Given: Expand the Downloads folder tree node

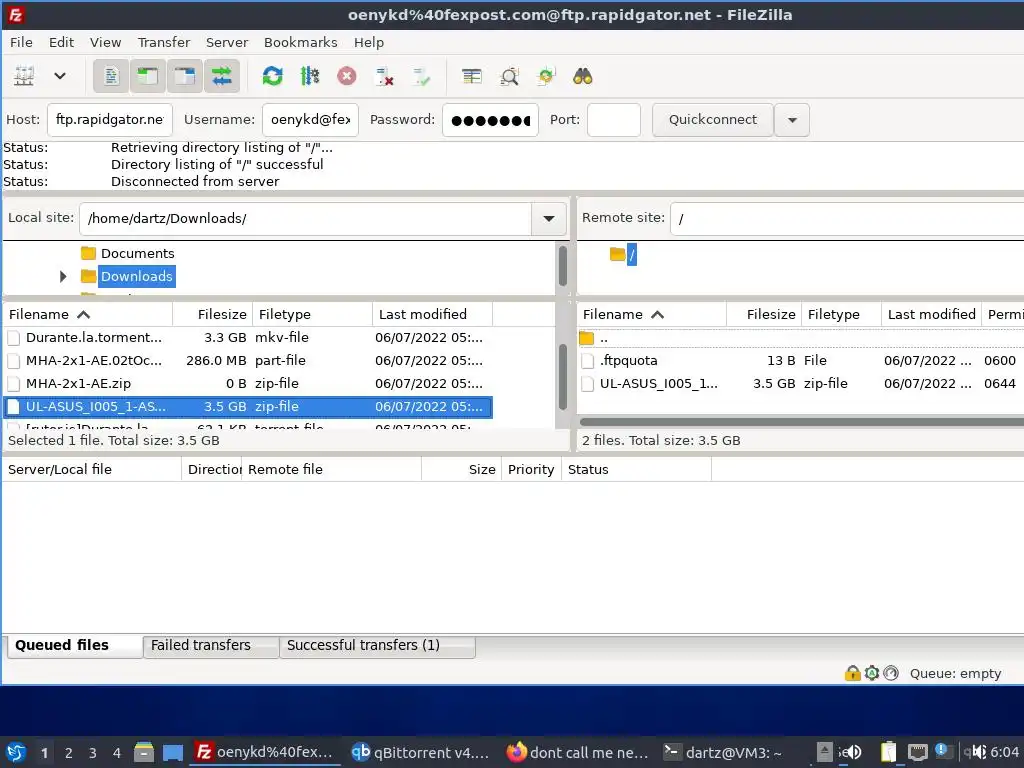Looking at the screenshot, I should tap(63, 277).
